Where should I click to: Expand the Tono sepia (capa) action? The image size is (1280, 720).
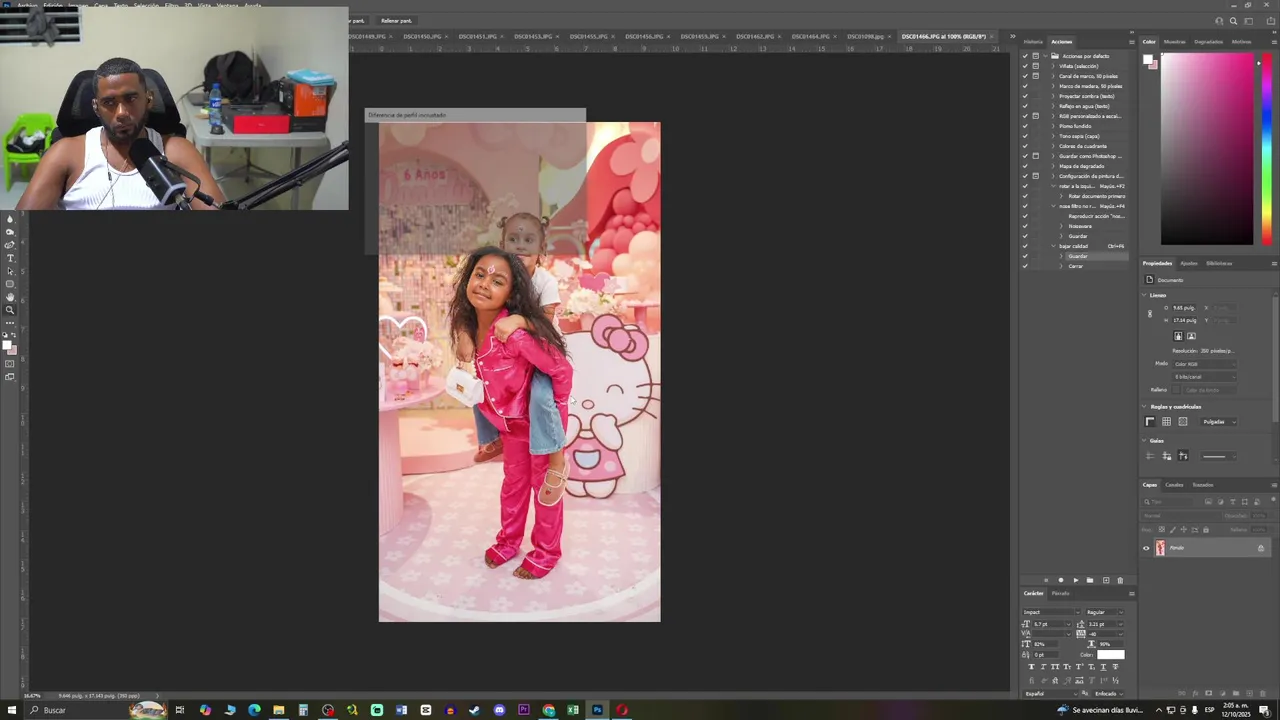[1053, 136]
